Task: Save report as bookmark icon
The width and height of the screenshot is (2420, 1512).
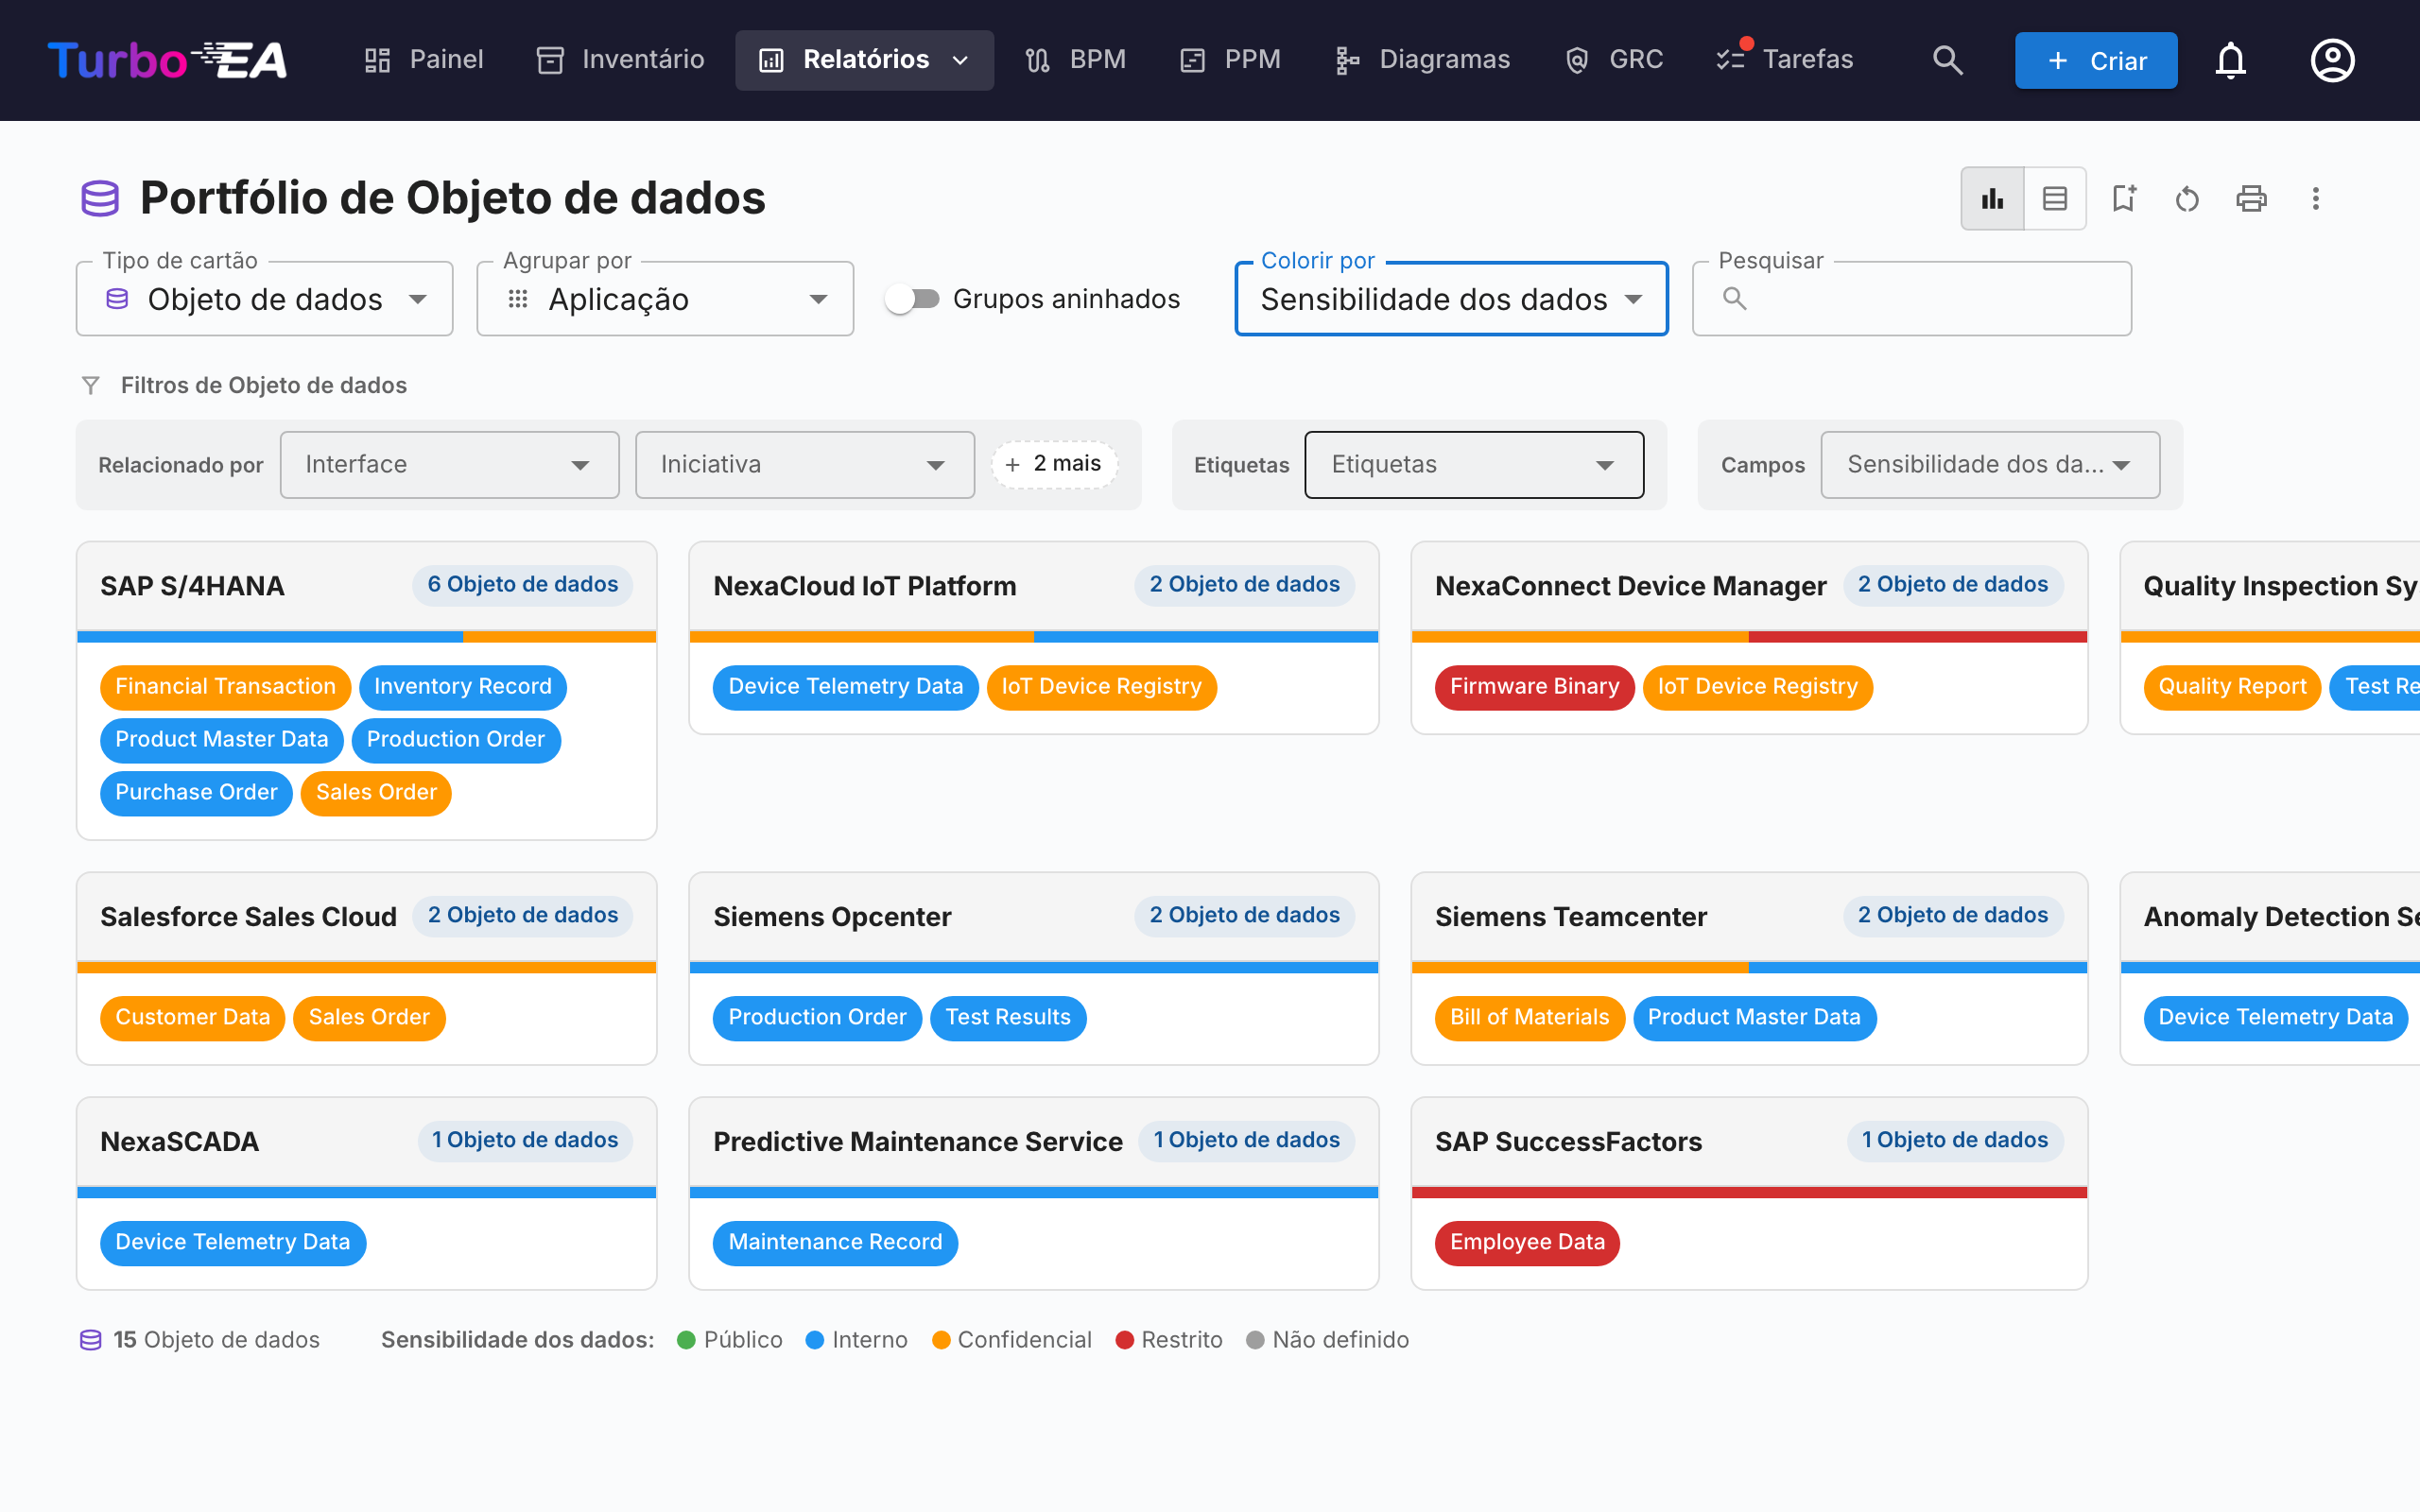Action: [2123, 198]
